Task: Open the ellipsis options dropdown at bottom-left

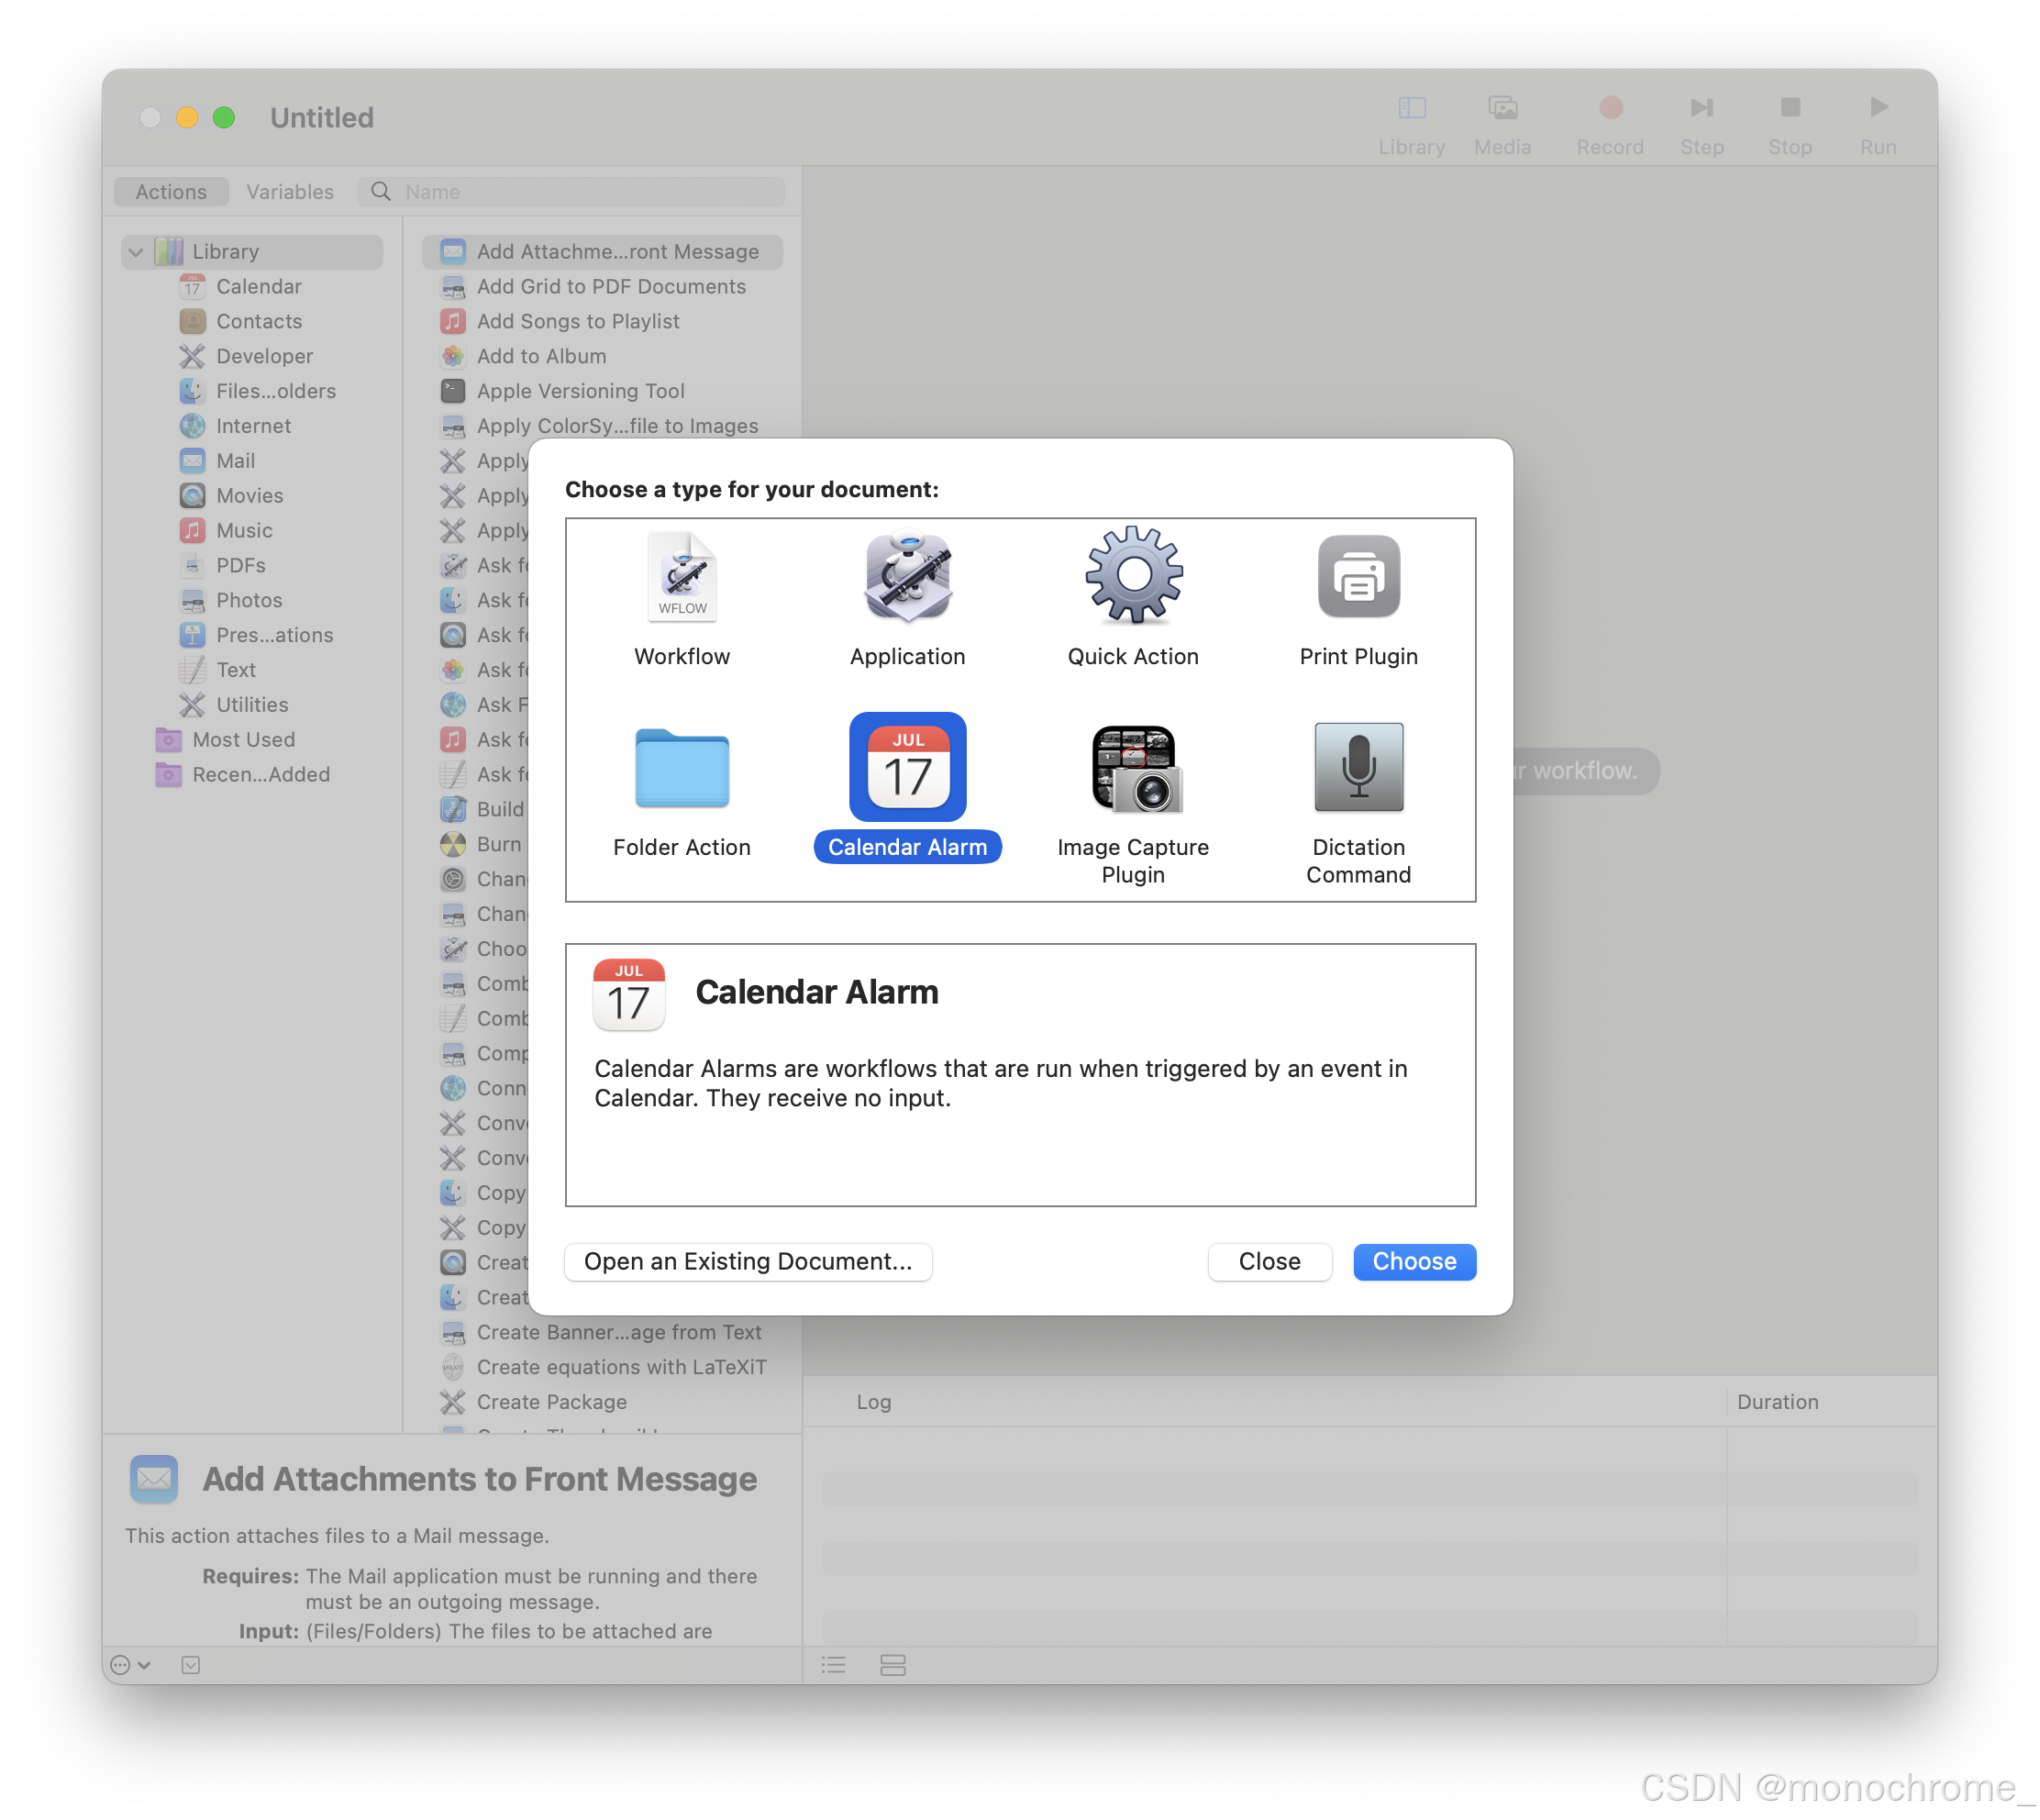Action: (x=130, y=1665)
